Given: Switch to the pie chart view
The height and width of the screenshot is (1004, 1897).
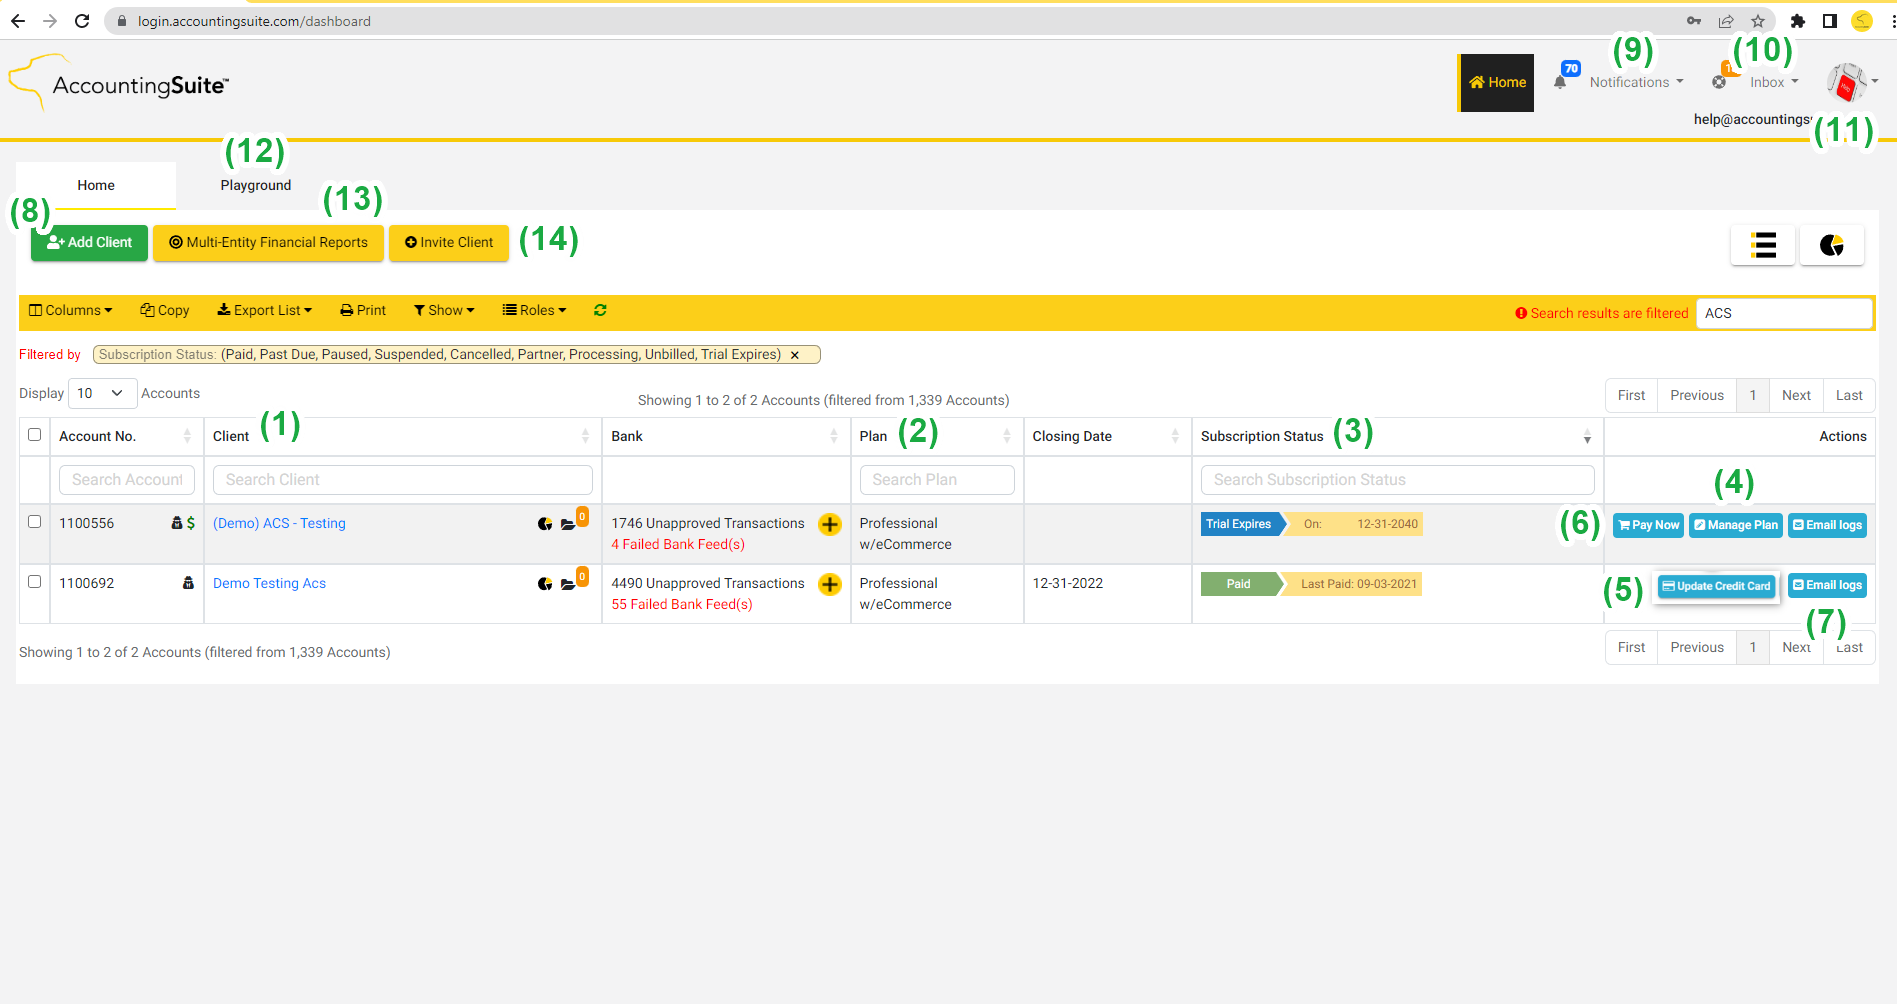Looking at the screenshot, I should (x=1832, y=245).
